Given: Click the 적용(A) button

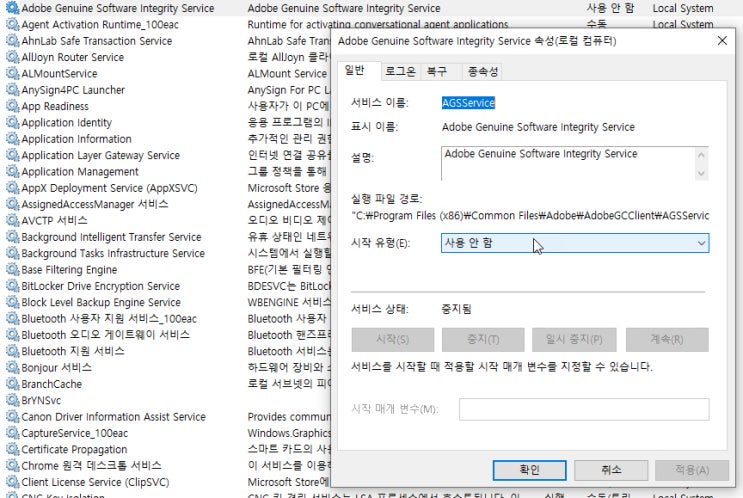Looking at the screenshot, I should [692, 470].
